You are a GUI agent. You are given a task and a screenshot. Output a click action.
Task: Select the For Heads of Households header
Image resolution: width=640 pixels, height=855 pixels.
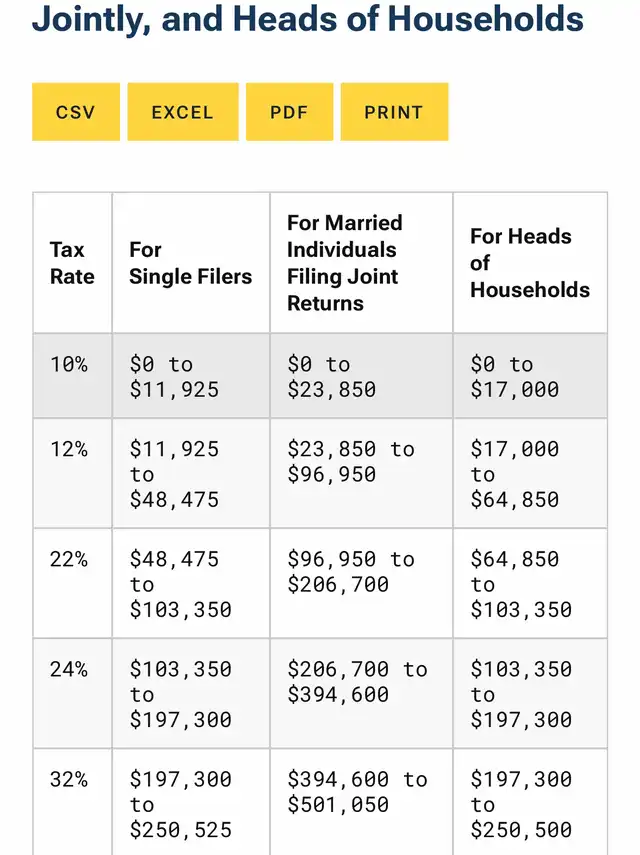pos(529,263)
